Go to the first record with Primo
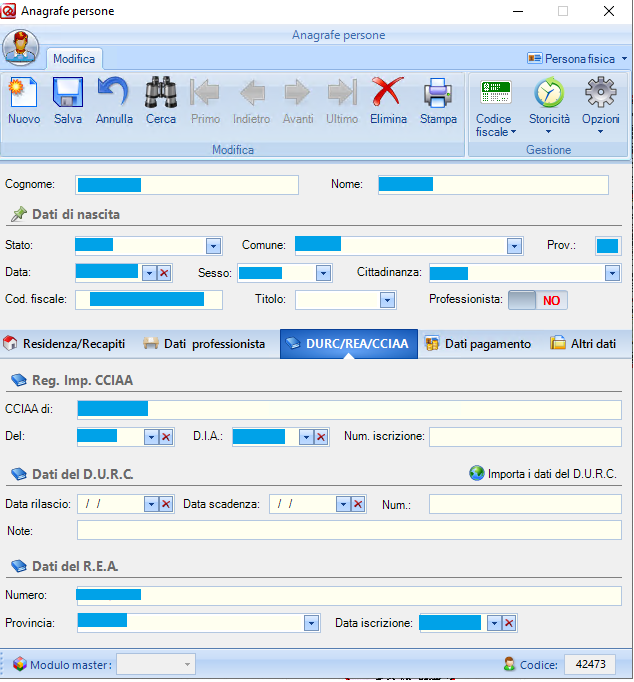 205,92
